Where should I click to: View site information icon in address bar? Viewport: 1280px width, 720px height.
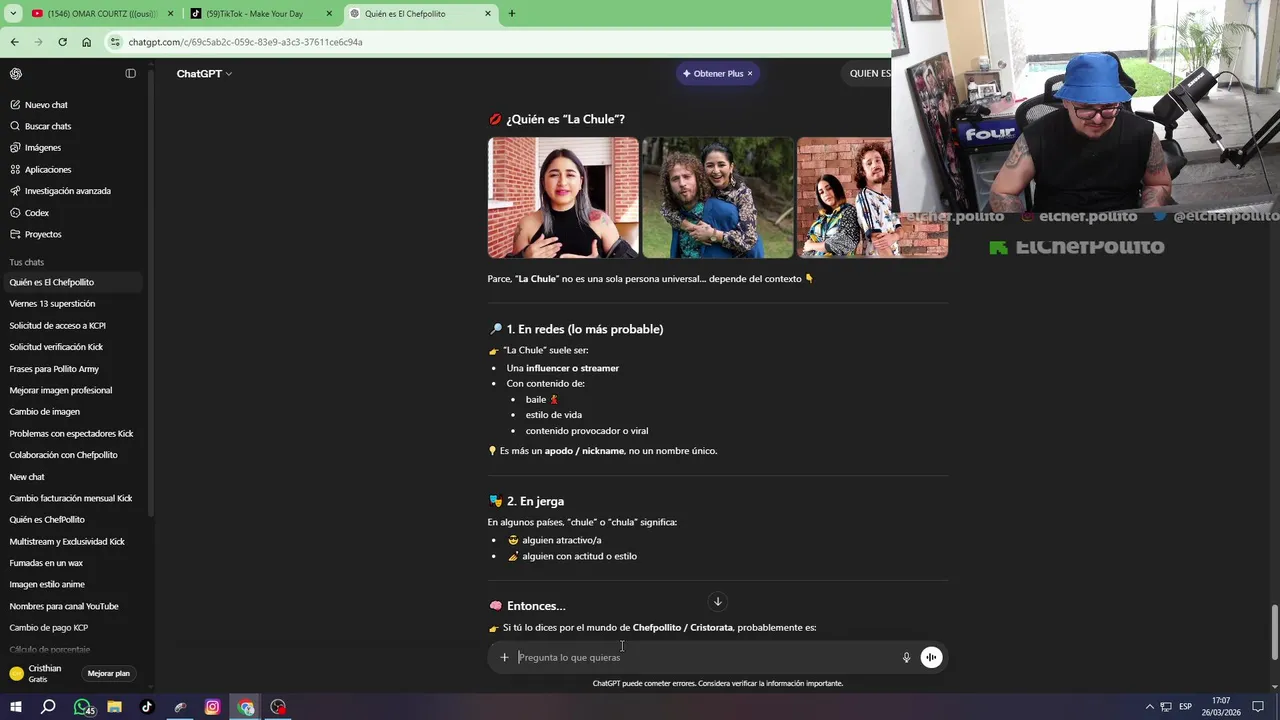[116, 42]
